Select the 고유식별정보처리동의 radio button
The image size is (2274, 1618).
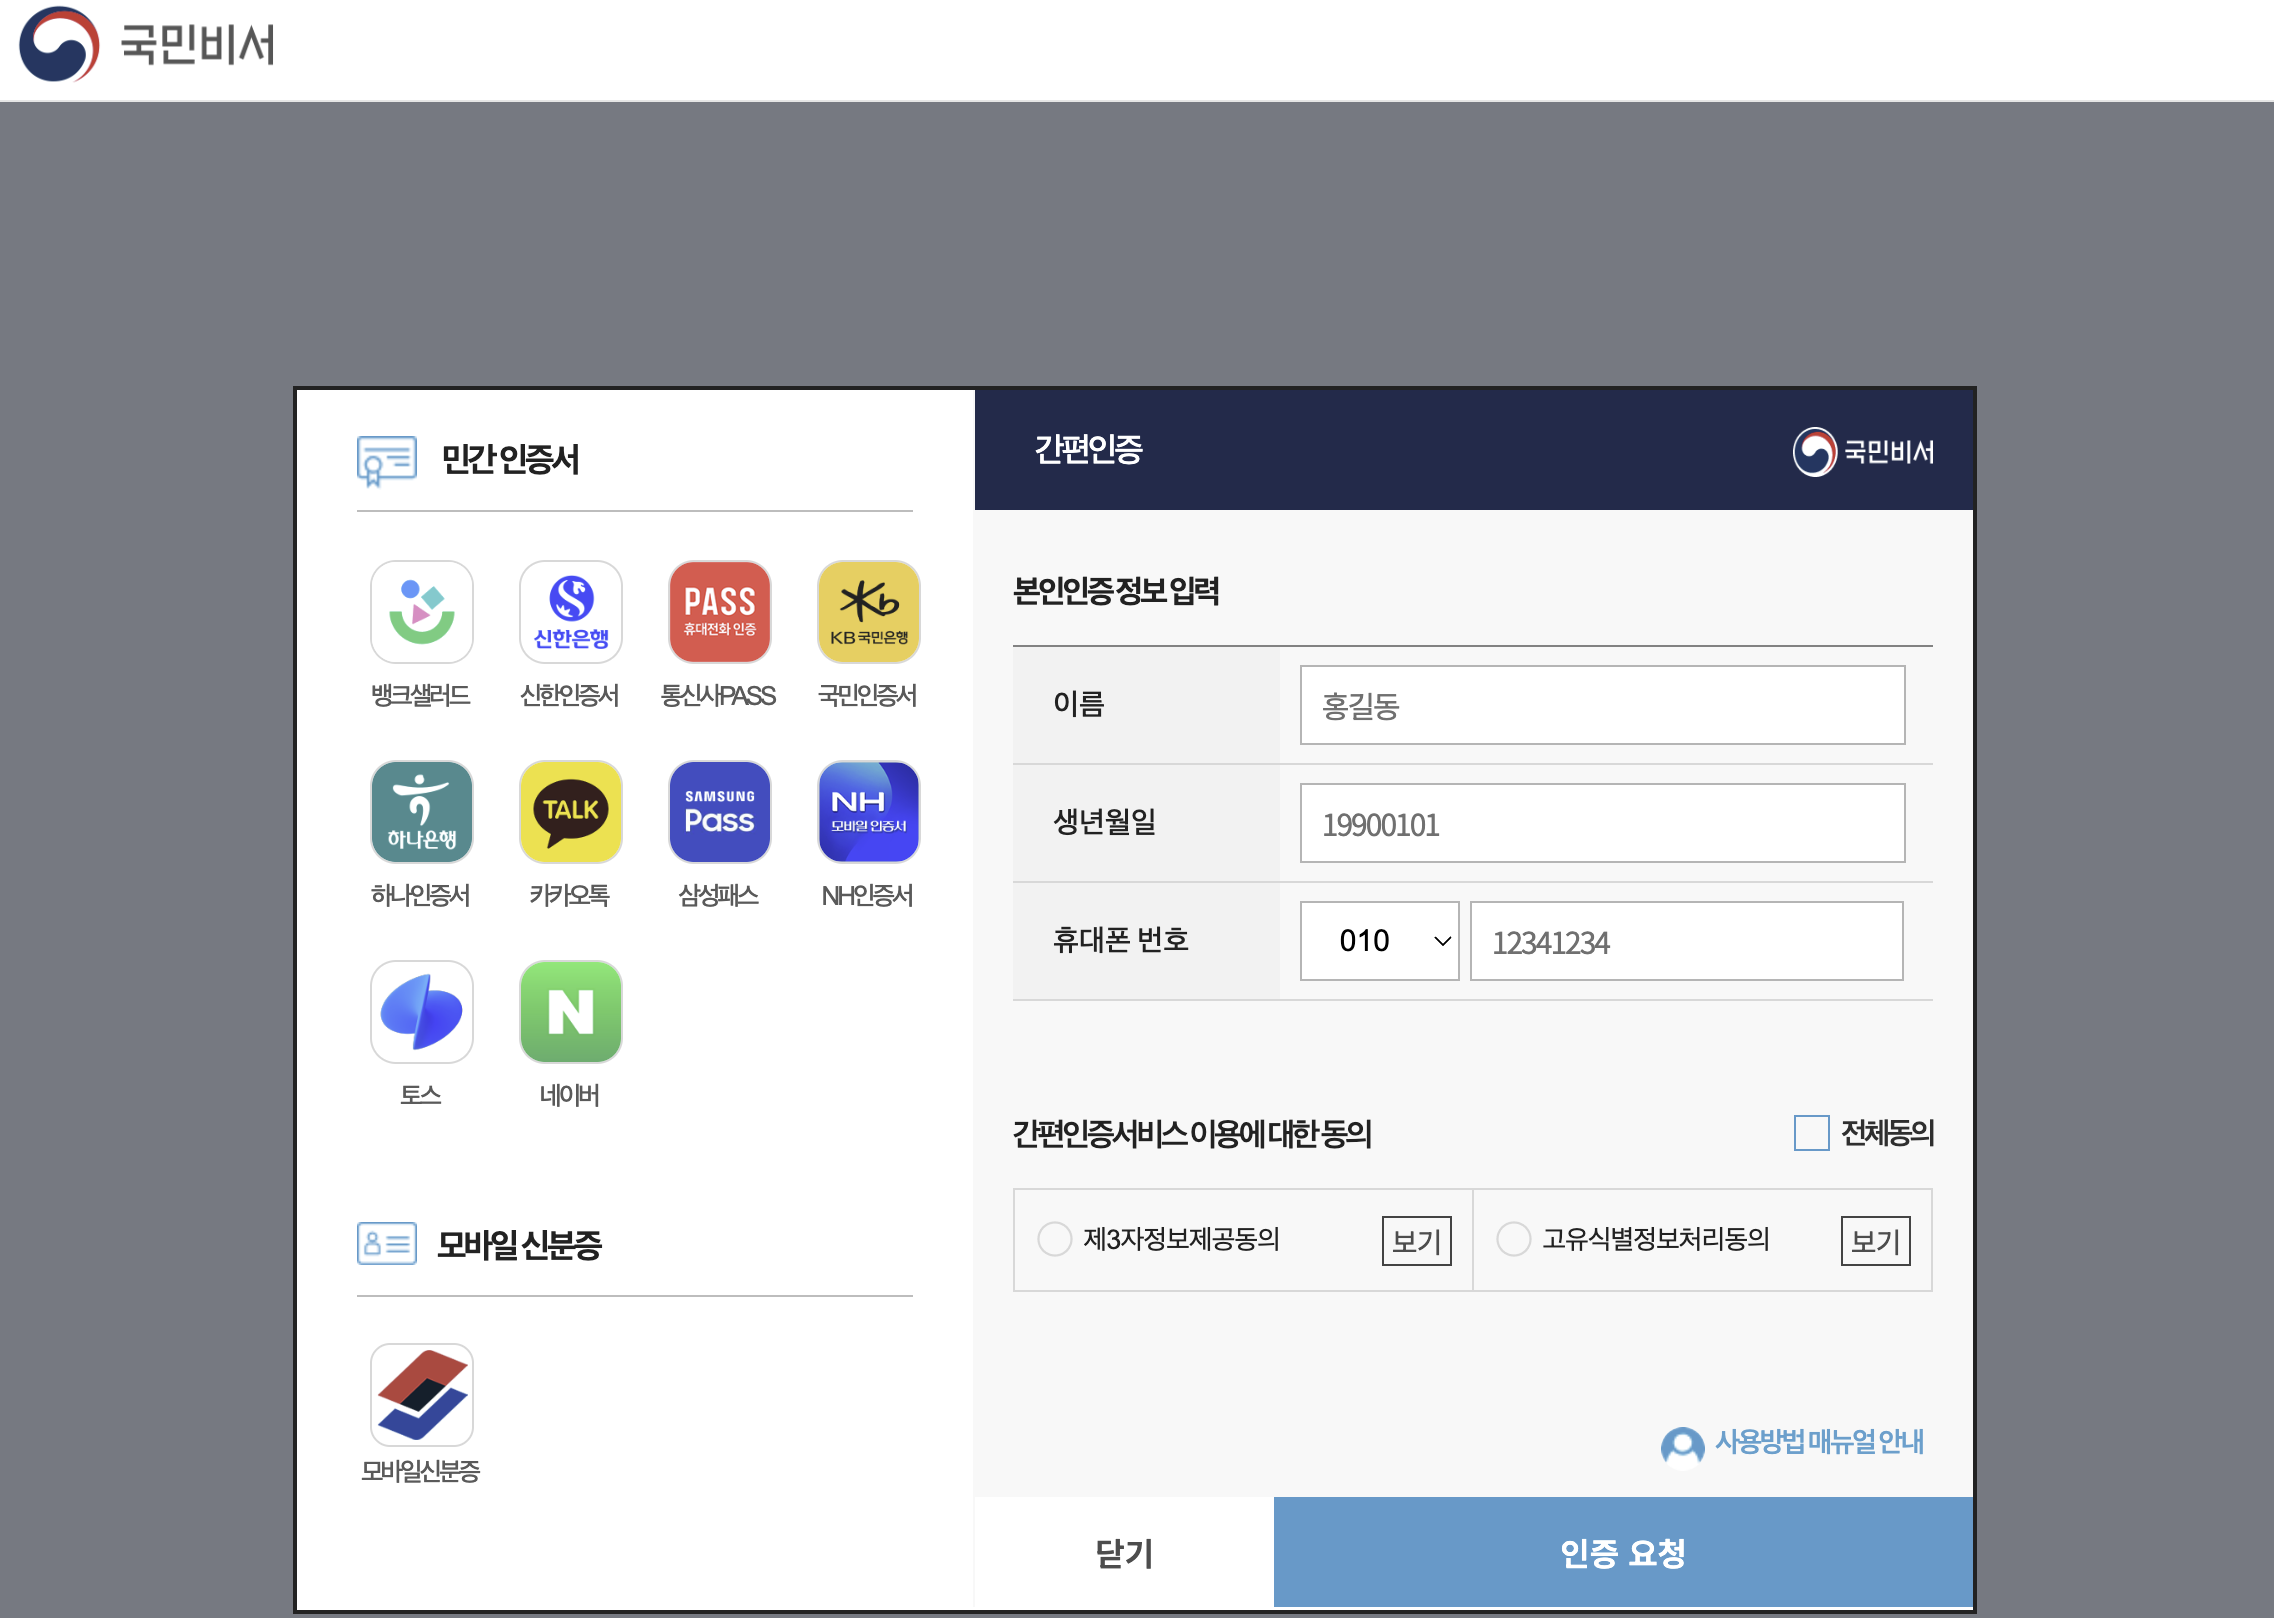[x=1513, y=1239]
